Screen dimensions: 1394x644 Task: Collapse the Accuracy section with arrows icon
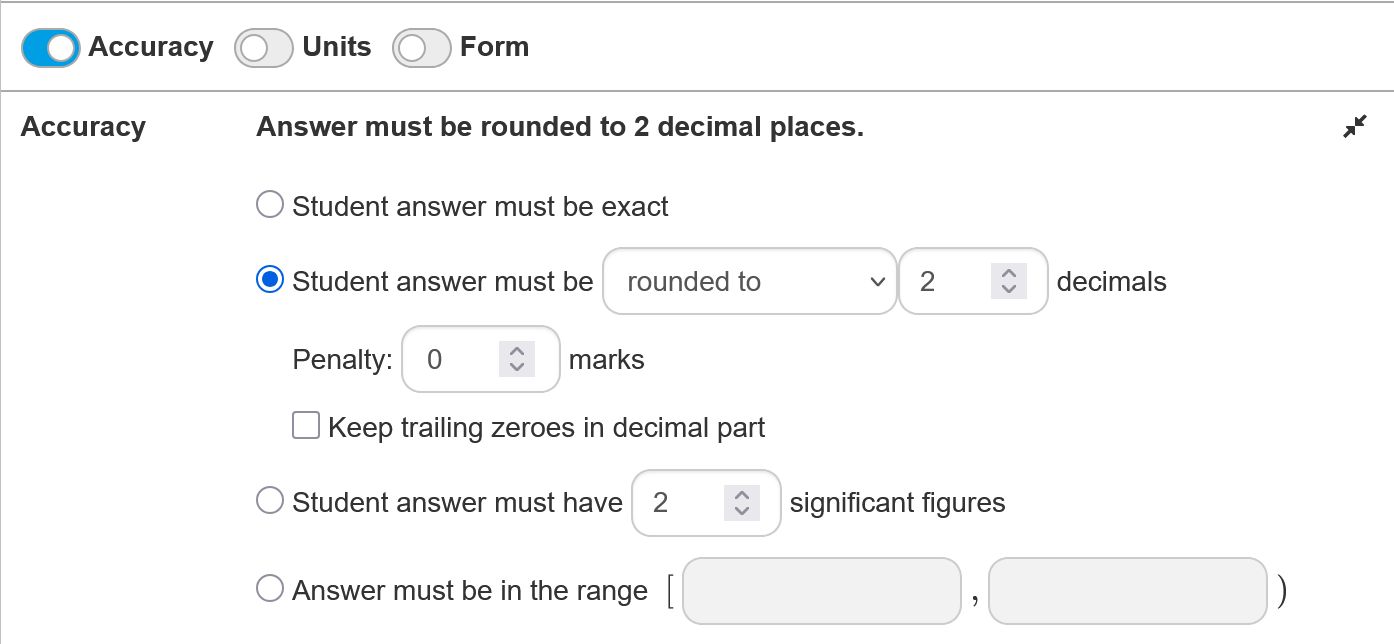[1354, 127]
